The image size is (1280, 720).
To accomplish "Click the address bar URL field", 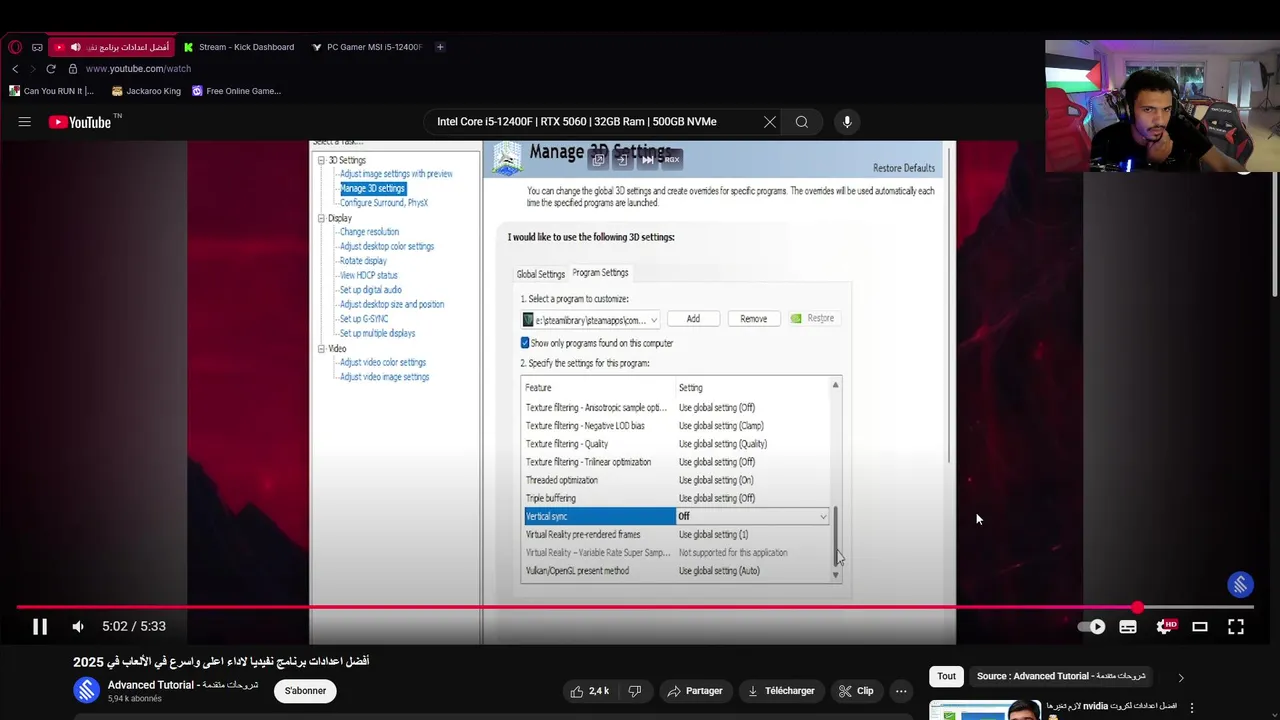I will 138,69.
